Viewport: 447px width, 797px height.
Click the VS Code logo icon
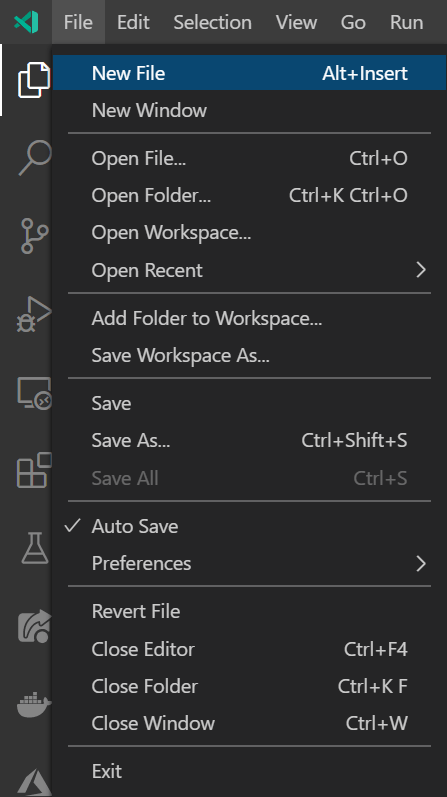(x=26, y=22)
